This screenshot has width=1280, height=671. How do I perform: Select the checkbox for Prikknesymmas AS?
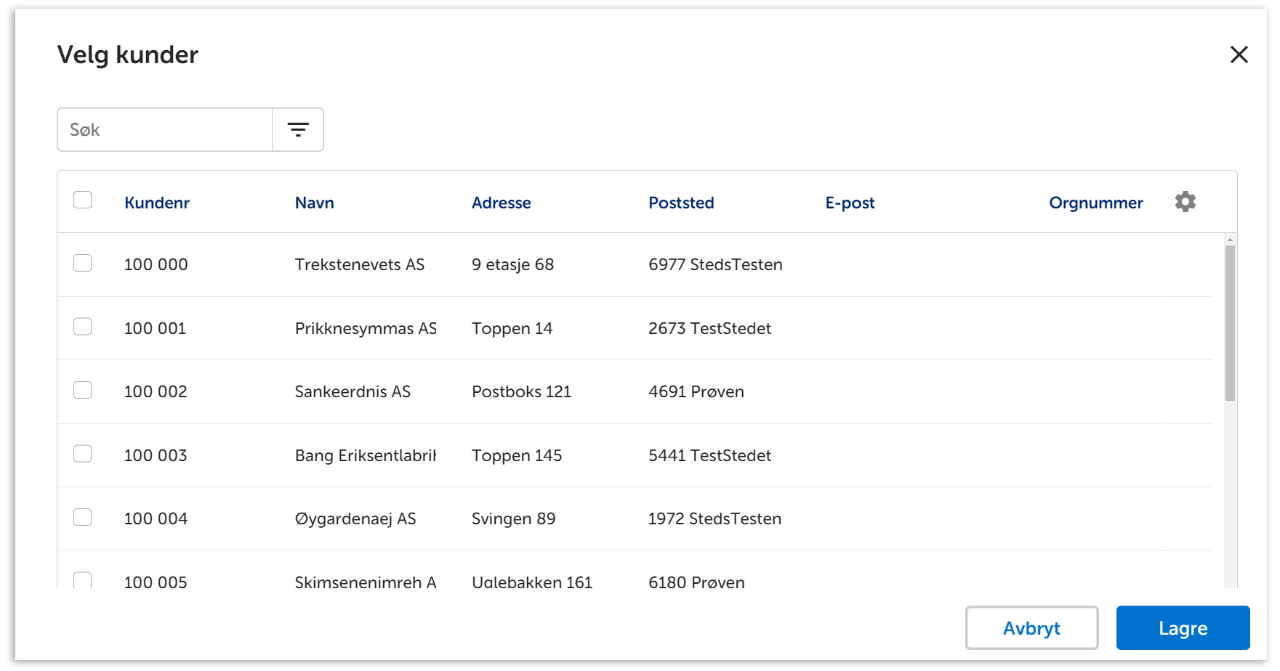[x=83, y=327]
